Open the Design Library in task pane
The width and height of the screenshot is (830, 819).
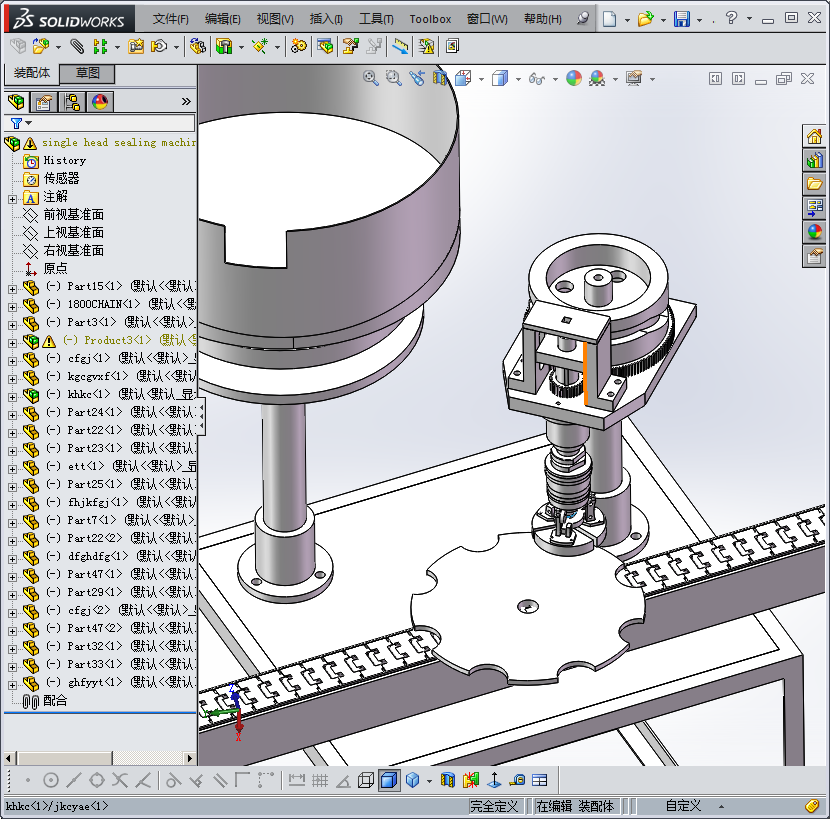tap(815, 160)
